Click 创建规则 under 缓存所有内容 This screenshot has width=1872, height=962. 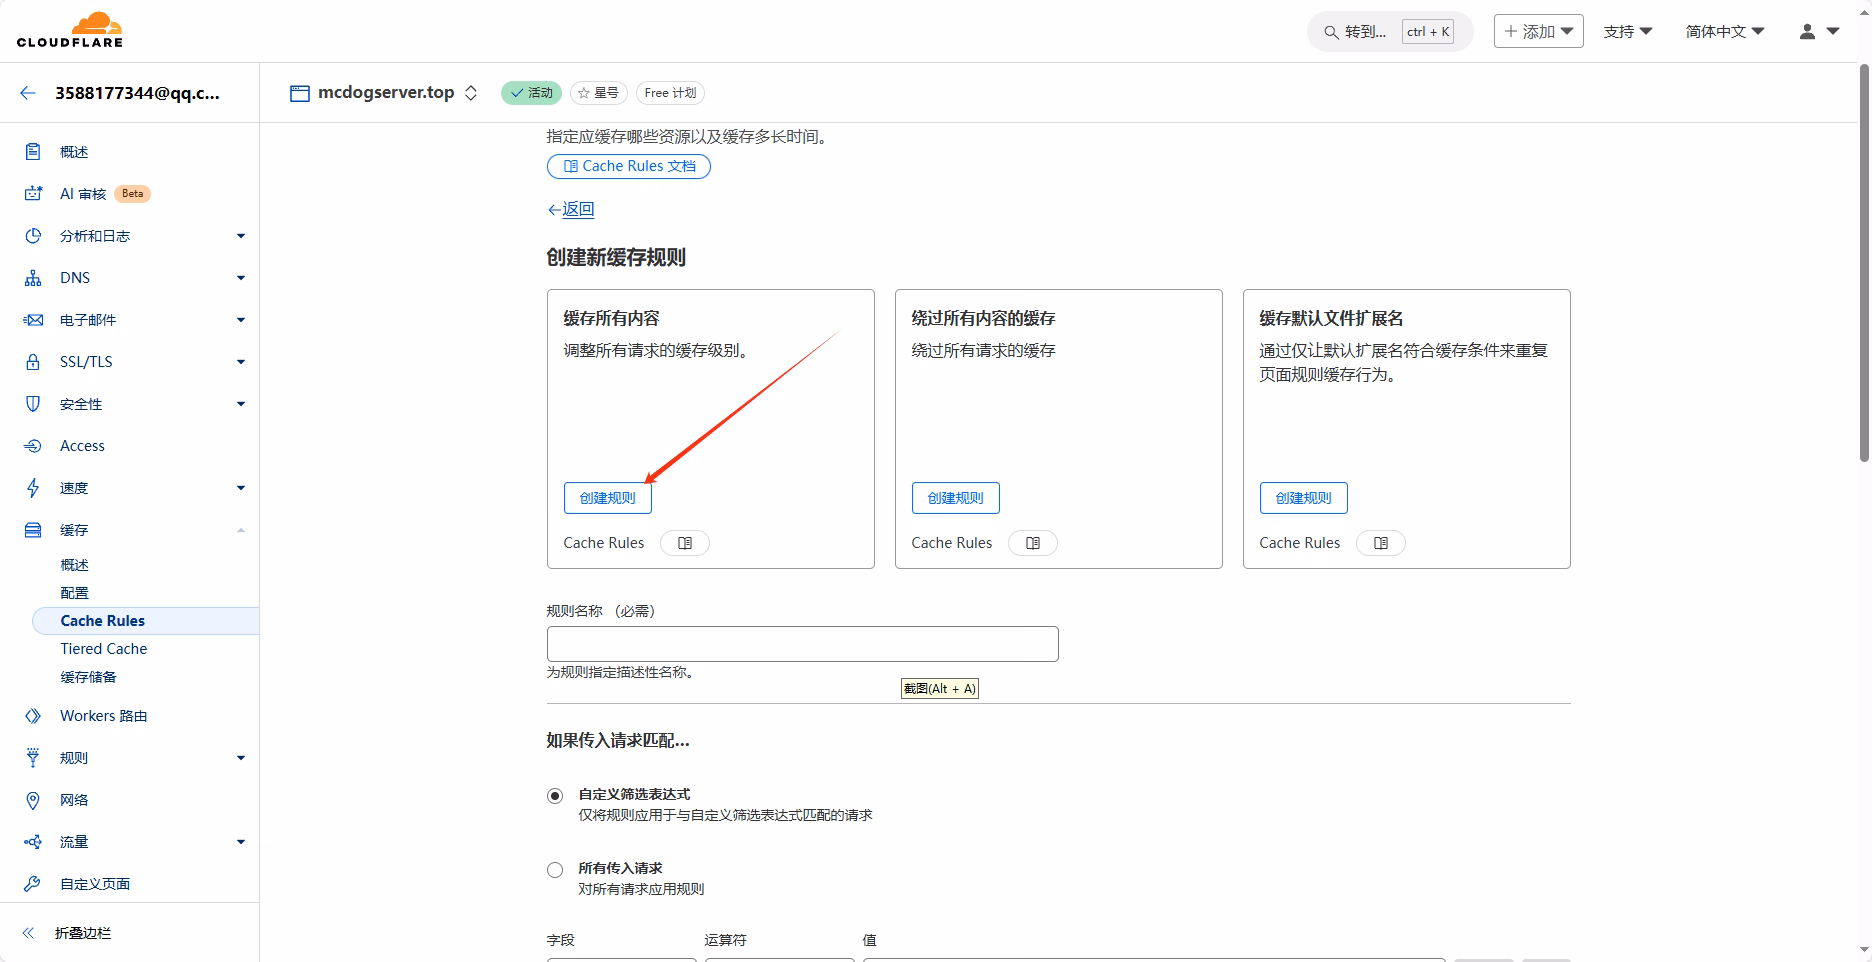(607, 498)
